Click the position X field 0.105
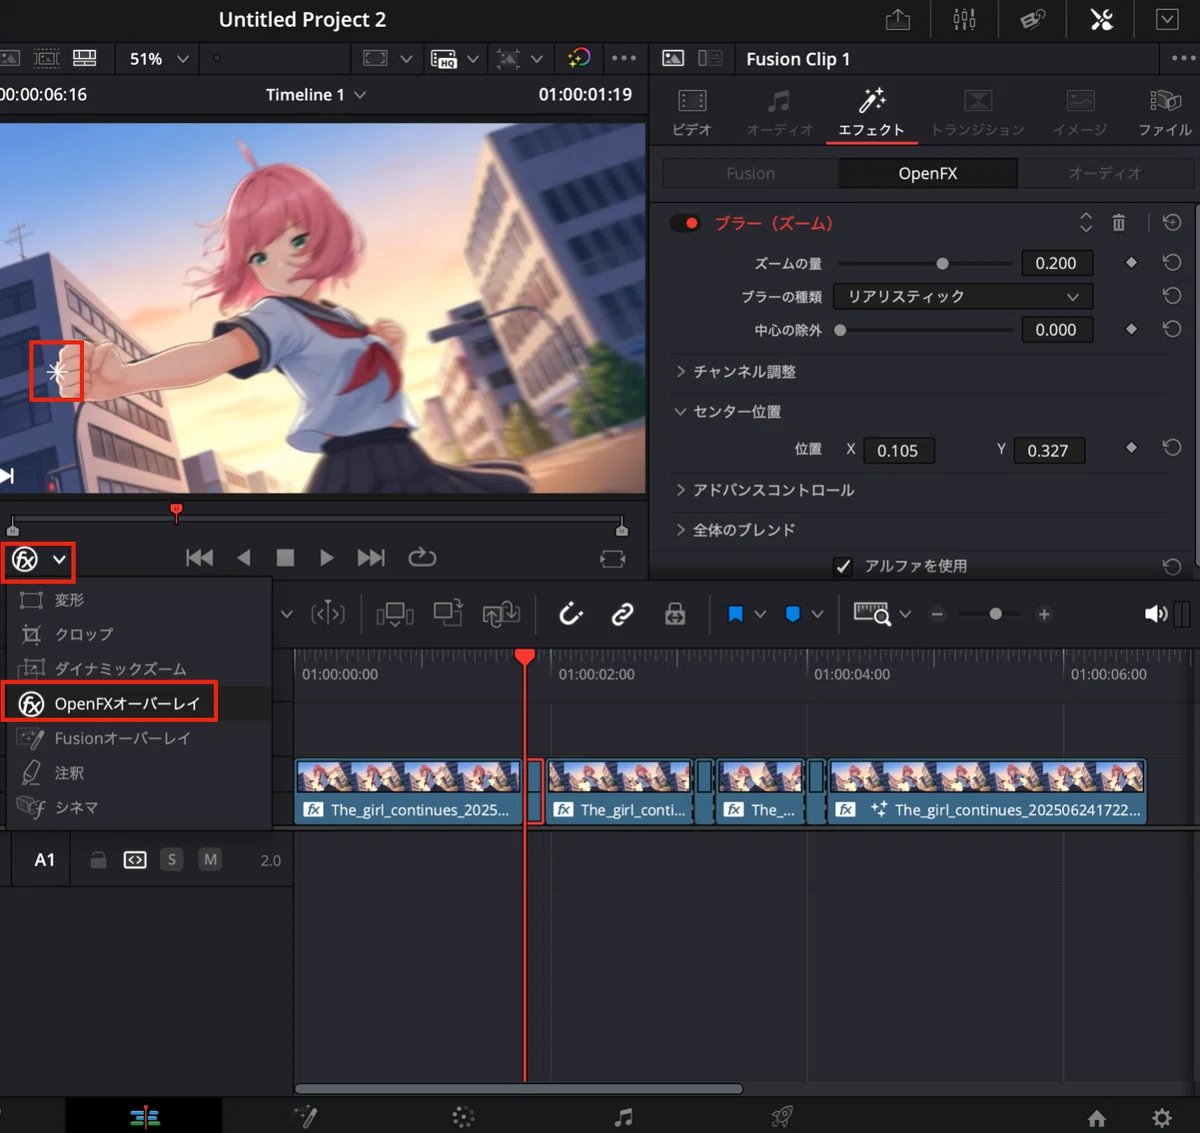The image size is (1200, 1133). pyautogui.click(x=898, y=451)
